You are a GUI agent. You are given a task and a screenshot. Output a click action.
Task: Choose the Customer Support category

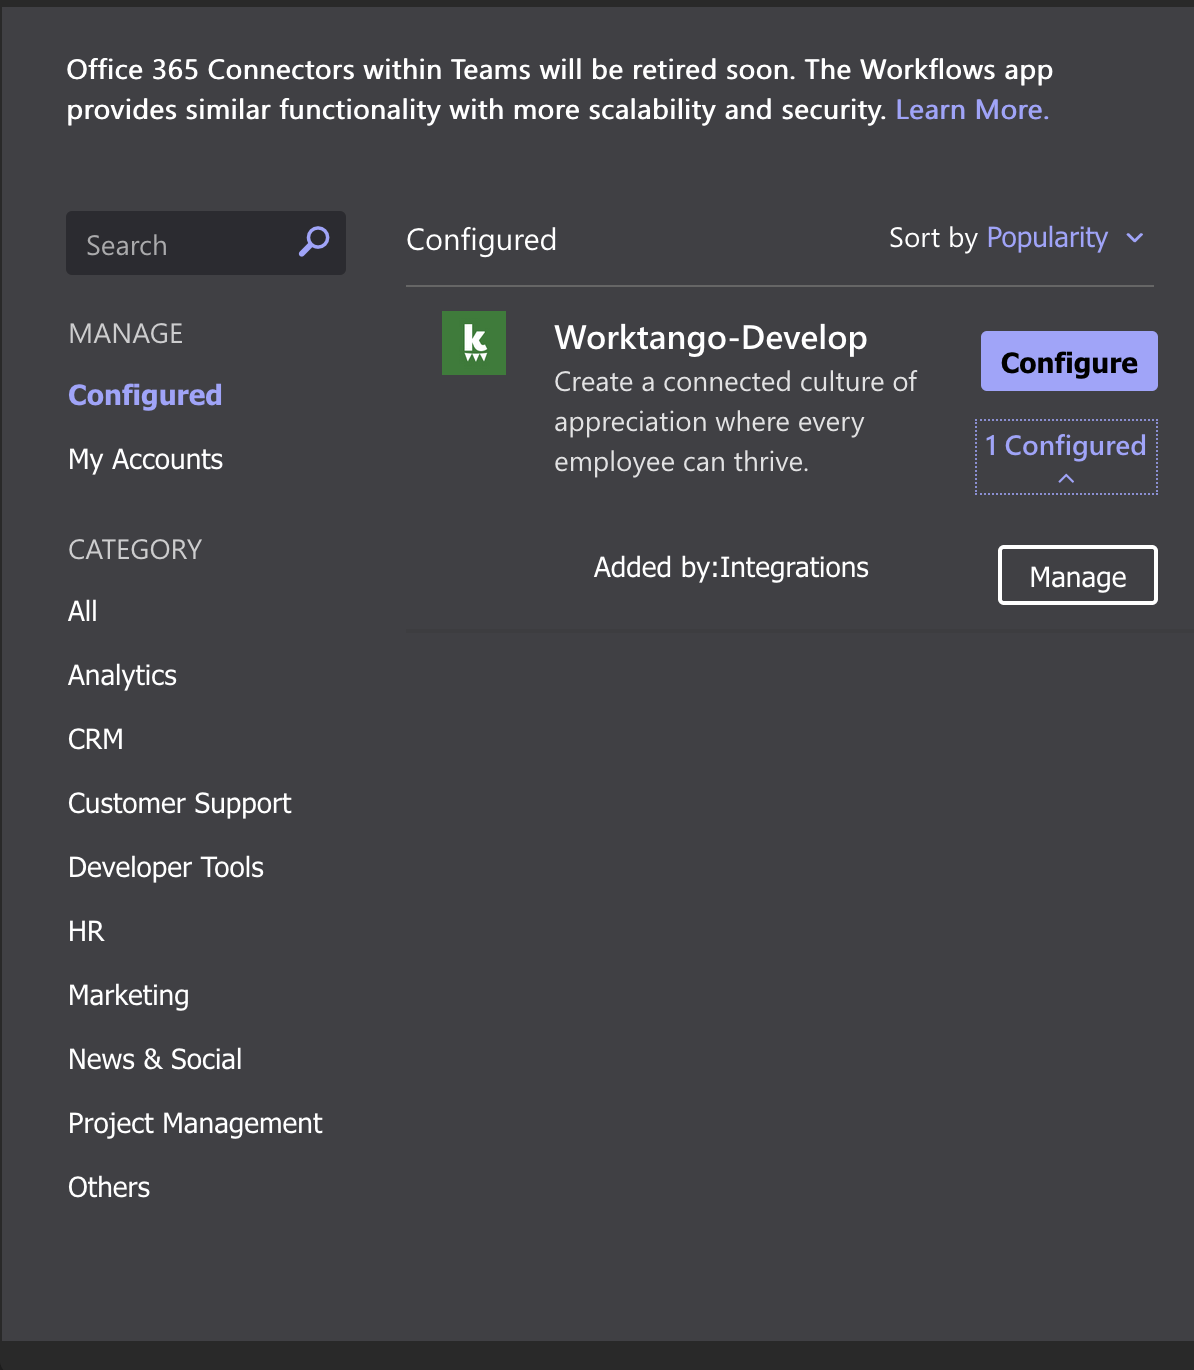tap(180, 803)
